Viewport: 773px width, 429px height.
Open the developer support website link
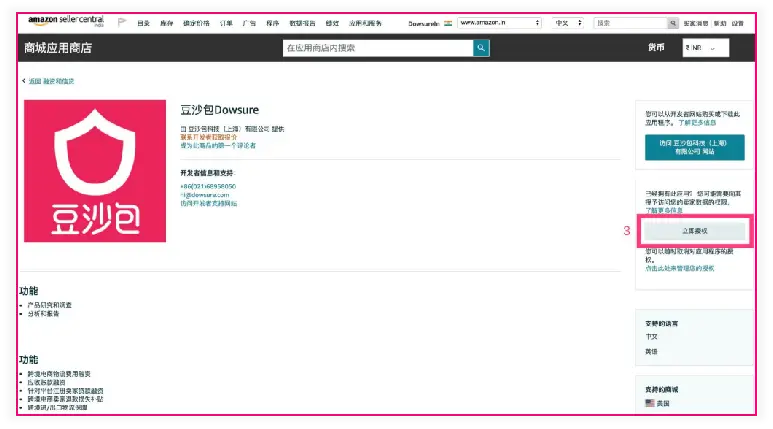209,203
